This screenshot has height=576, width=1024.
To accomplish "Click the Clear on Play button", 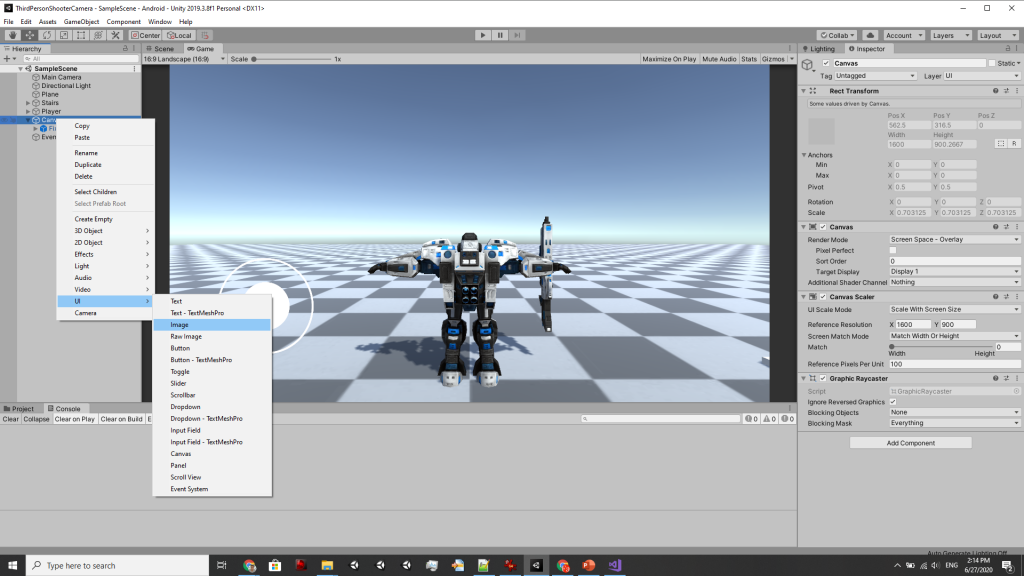I will pyautogui.click(x=74, y=419).
